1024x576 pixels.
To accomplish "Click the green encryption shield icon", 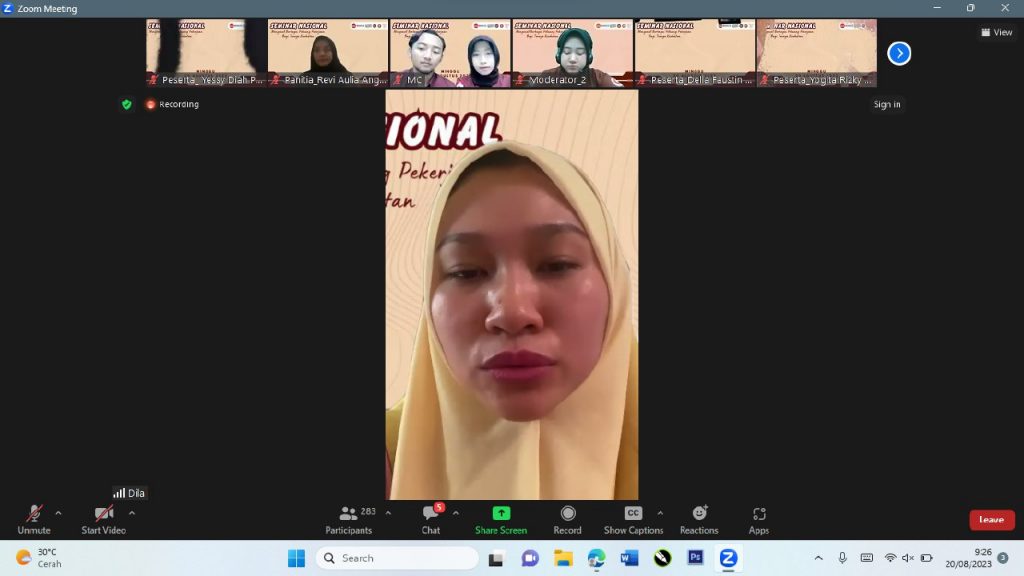I will point(126,104).
